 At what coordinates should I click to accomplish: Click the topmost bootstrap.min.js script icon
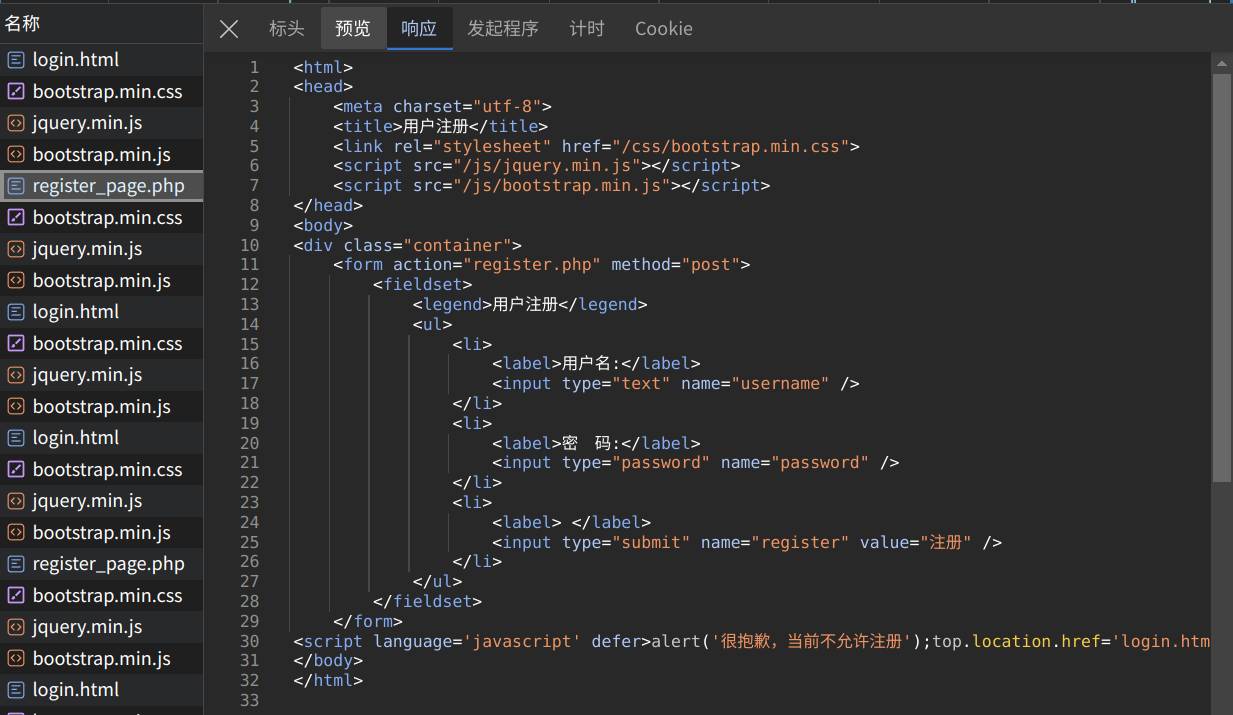16,155
